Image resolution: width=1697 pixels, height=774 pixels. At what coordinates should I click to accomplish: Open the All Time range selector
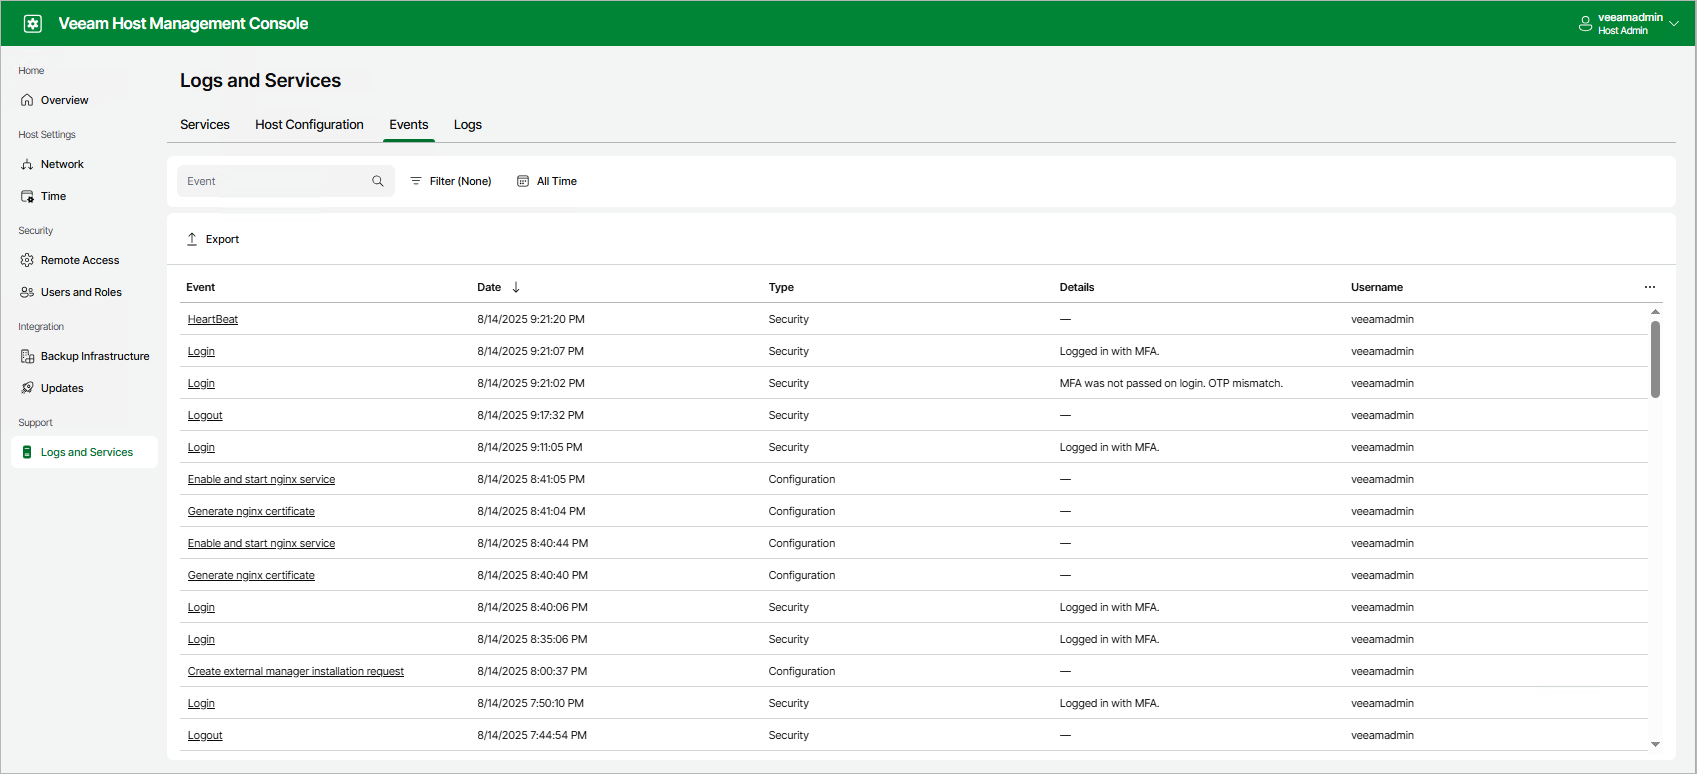[547, 181]
